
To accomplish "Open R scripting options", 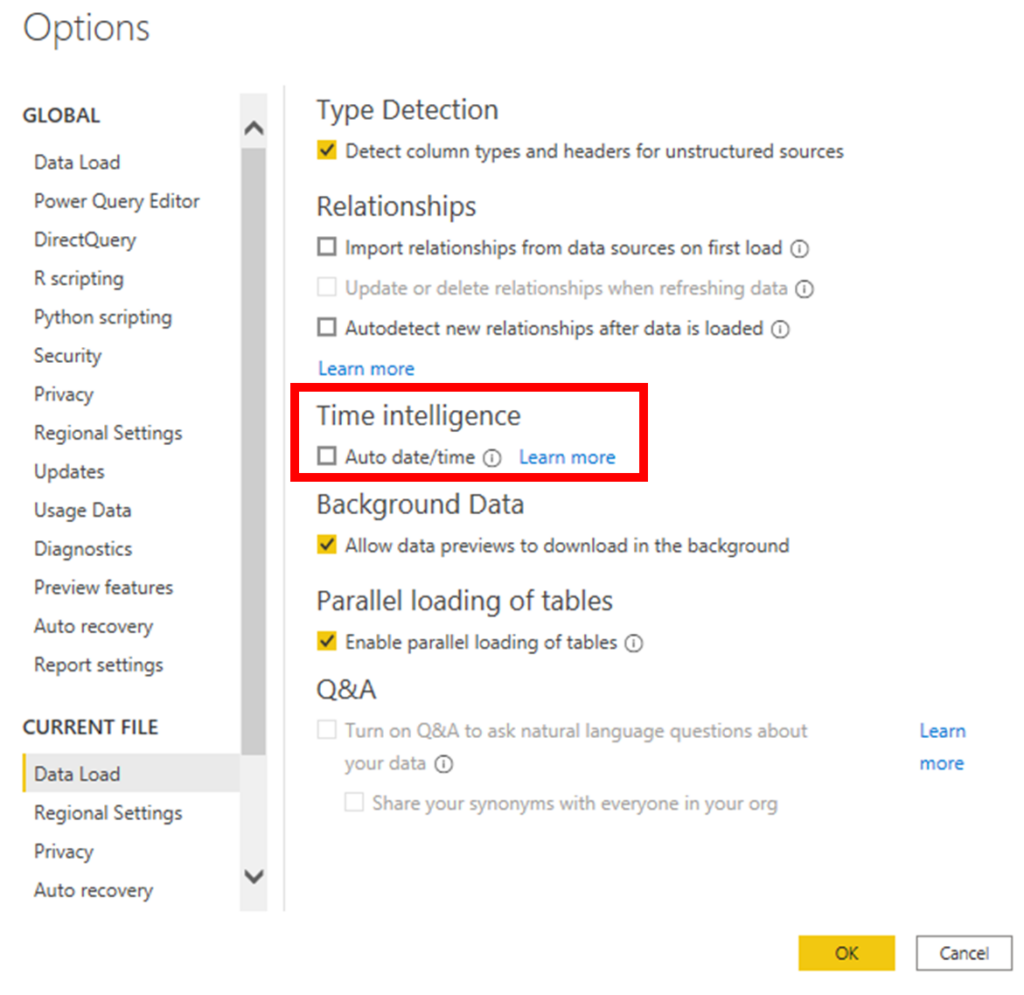I will (x=79, y=279).
